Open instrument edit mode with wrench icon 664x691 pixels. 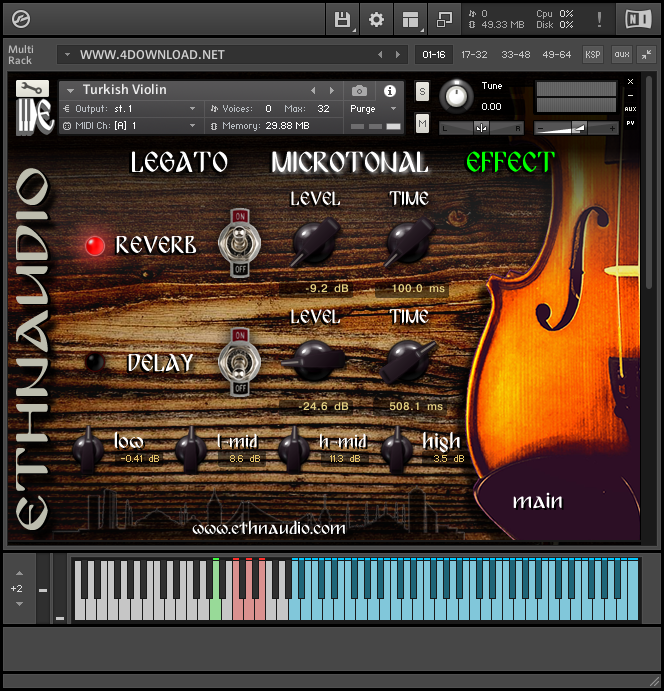pos(33,89)
